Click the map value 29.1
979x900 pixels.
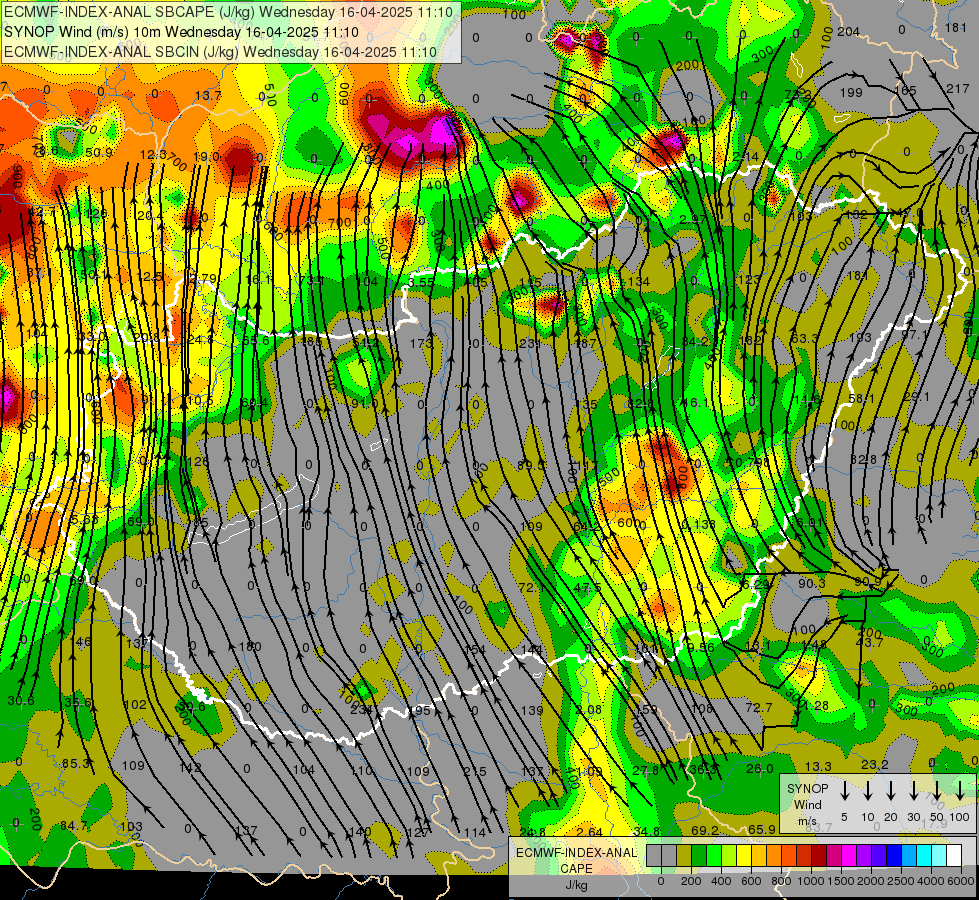click(917, 397)
